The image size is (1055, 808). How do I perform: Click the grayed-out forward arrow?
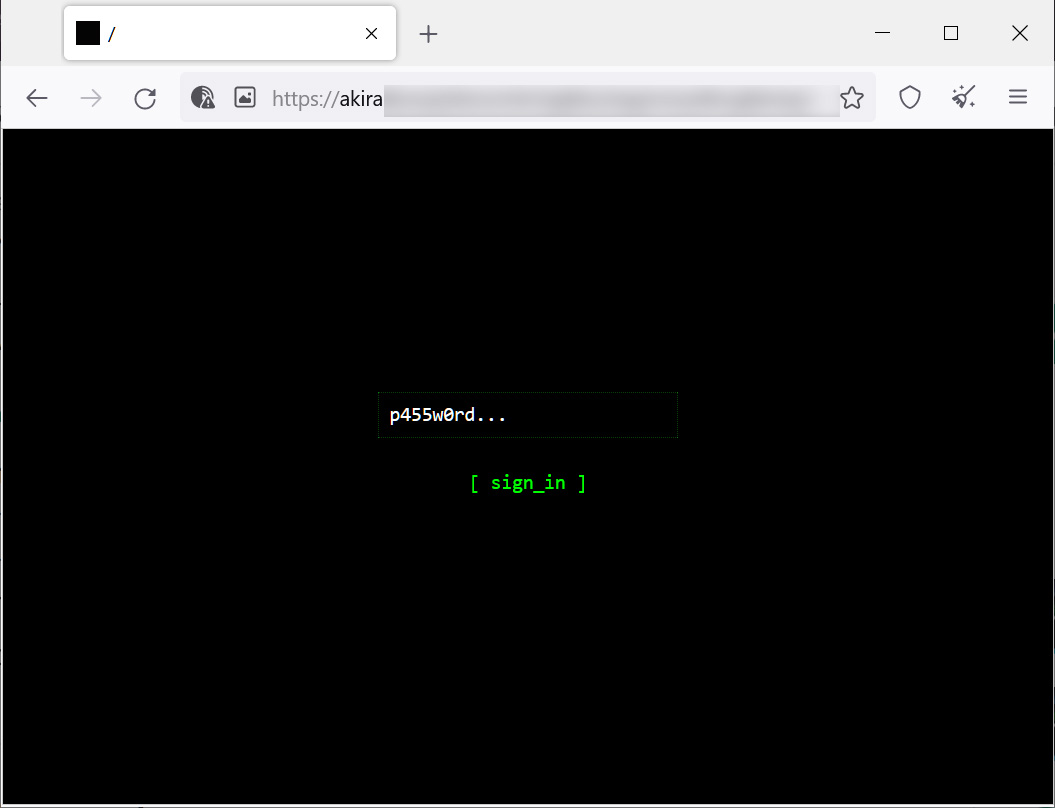click(90, 97)
